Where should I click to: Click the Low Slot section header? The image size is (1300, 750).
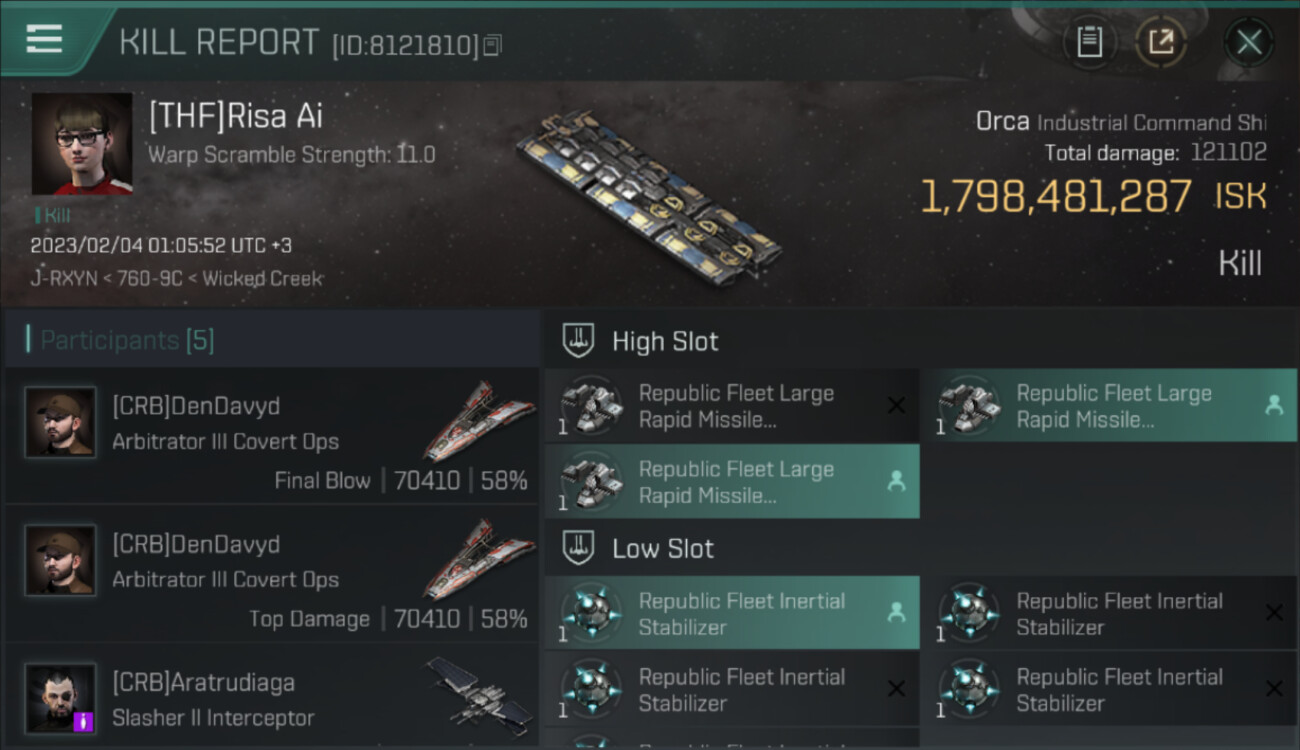[663, 548]
